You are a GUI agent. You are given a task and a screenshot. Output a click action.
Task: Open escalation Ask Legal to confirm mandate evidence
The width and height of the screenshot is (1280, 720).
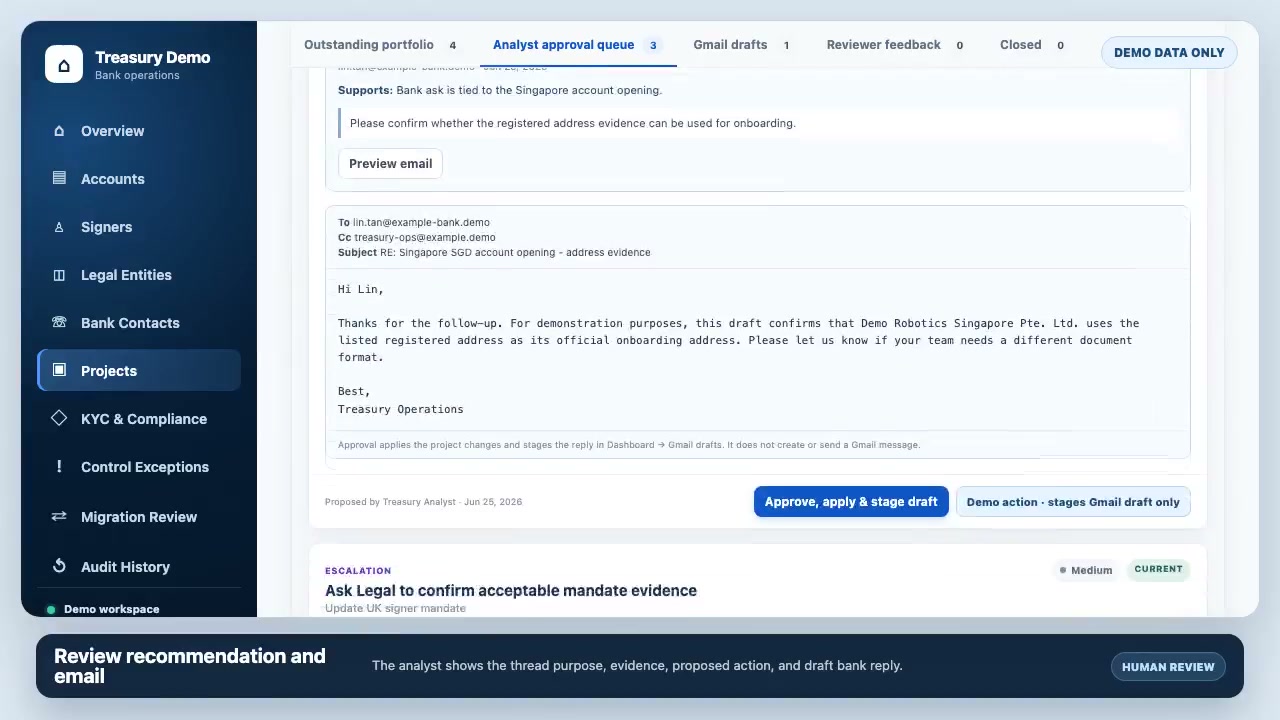point(511,590)
